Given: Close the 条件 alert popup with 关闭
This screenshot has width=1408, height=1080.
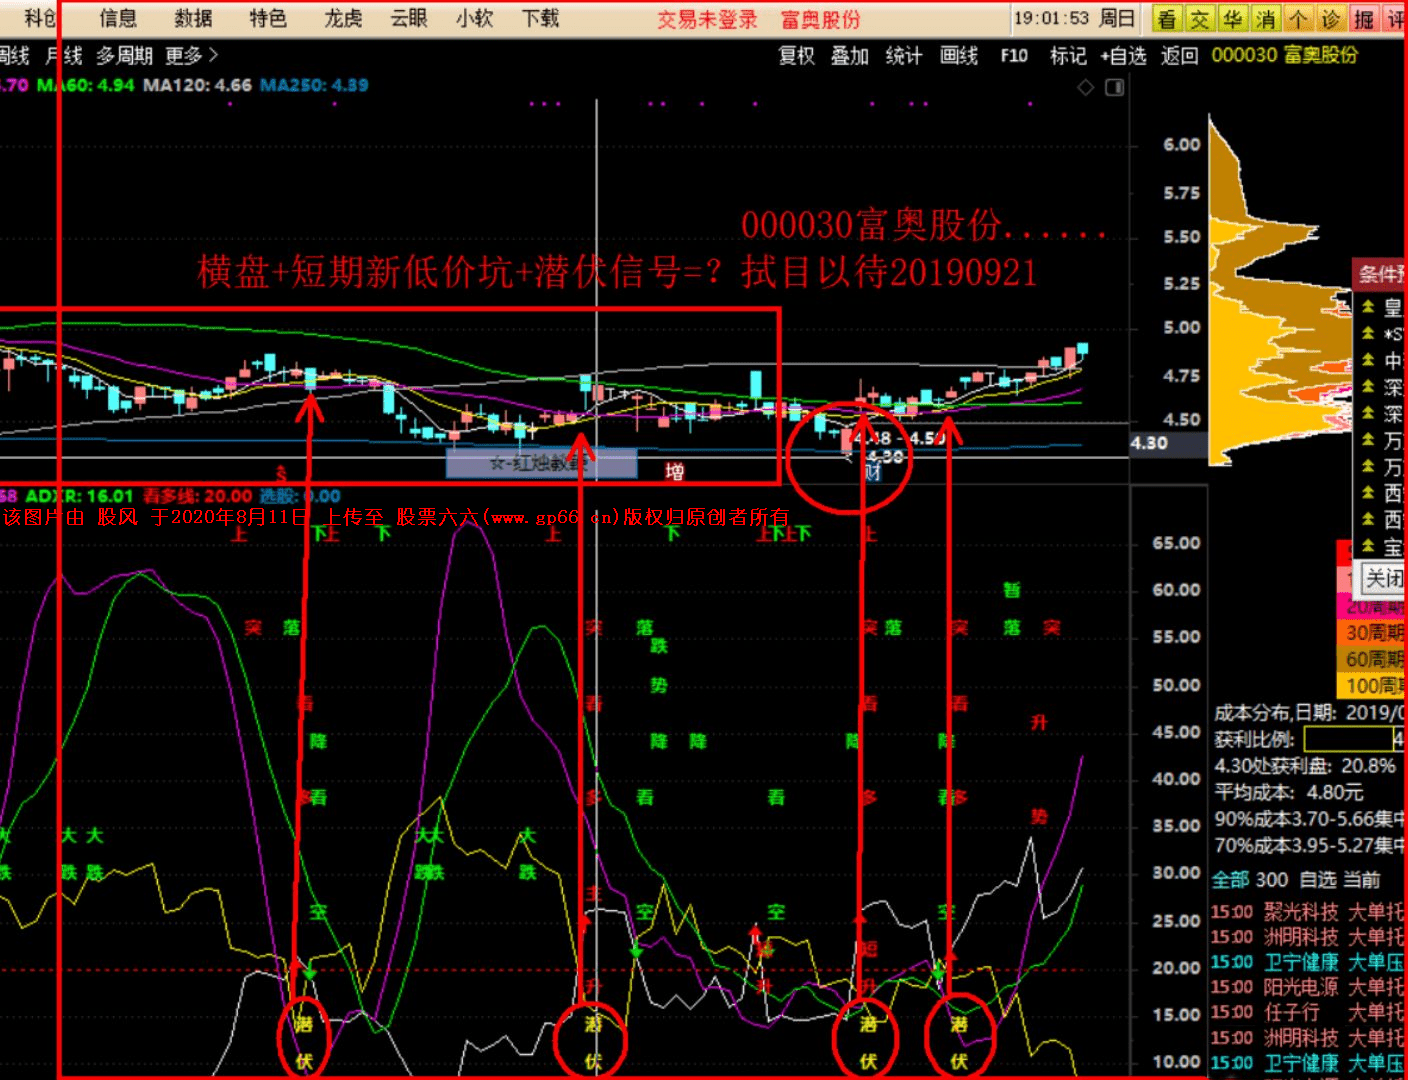Looking at the screenshot, I should (1385, 578).
